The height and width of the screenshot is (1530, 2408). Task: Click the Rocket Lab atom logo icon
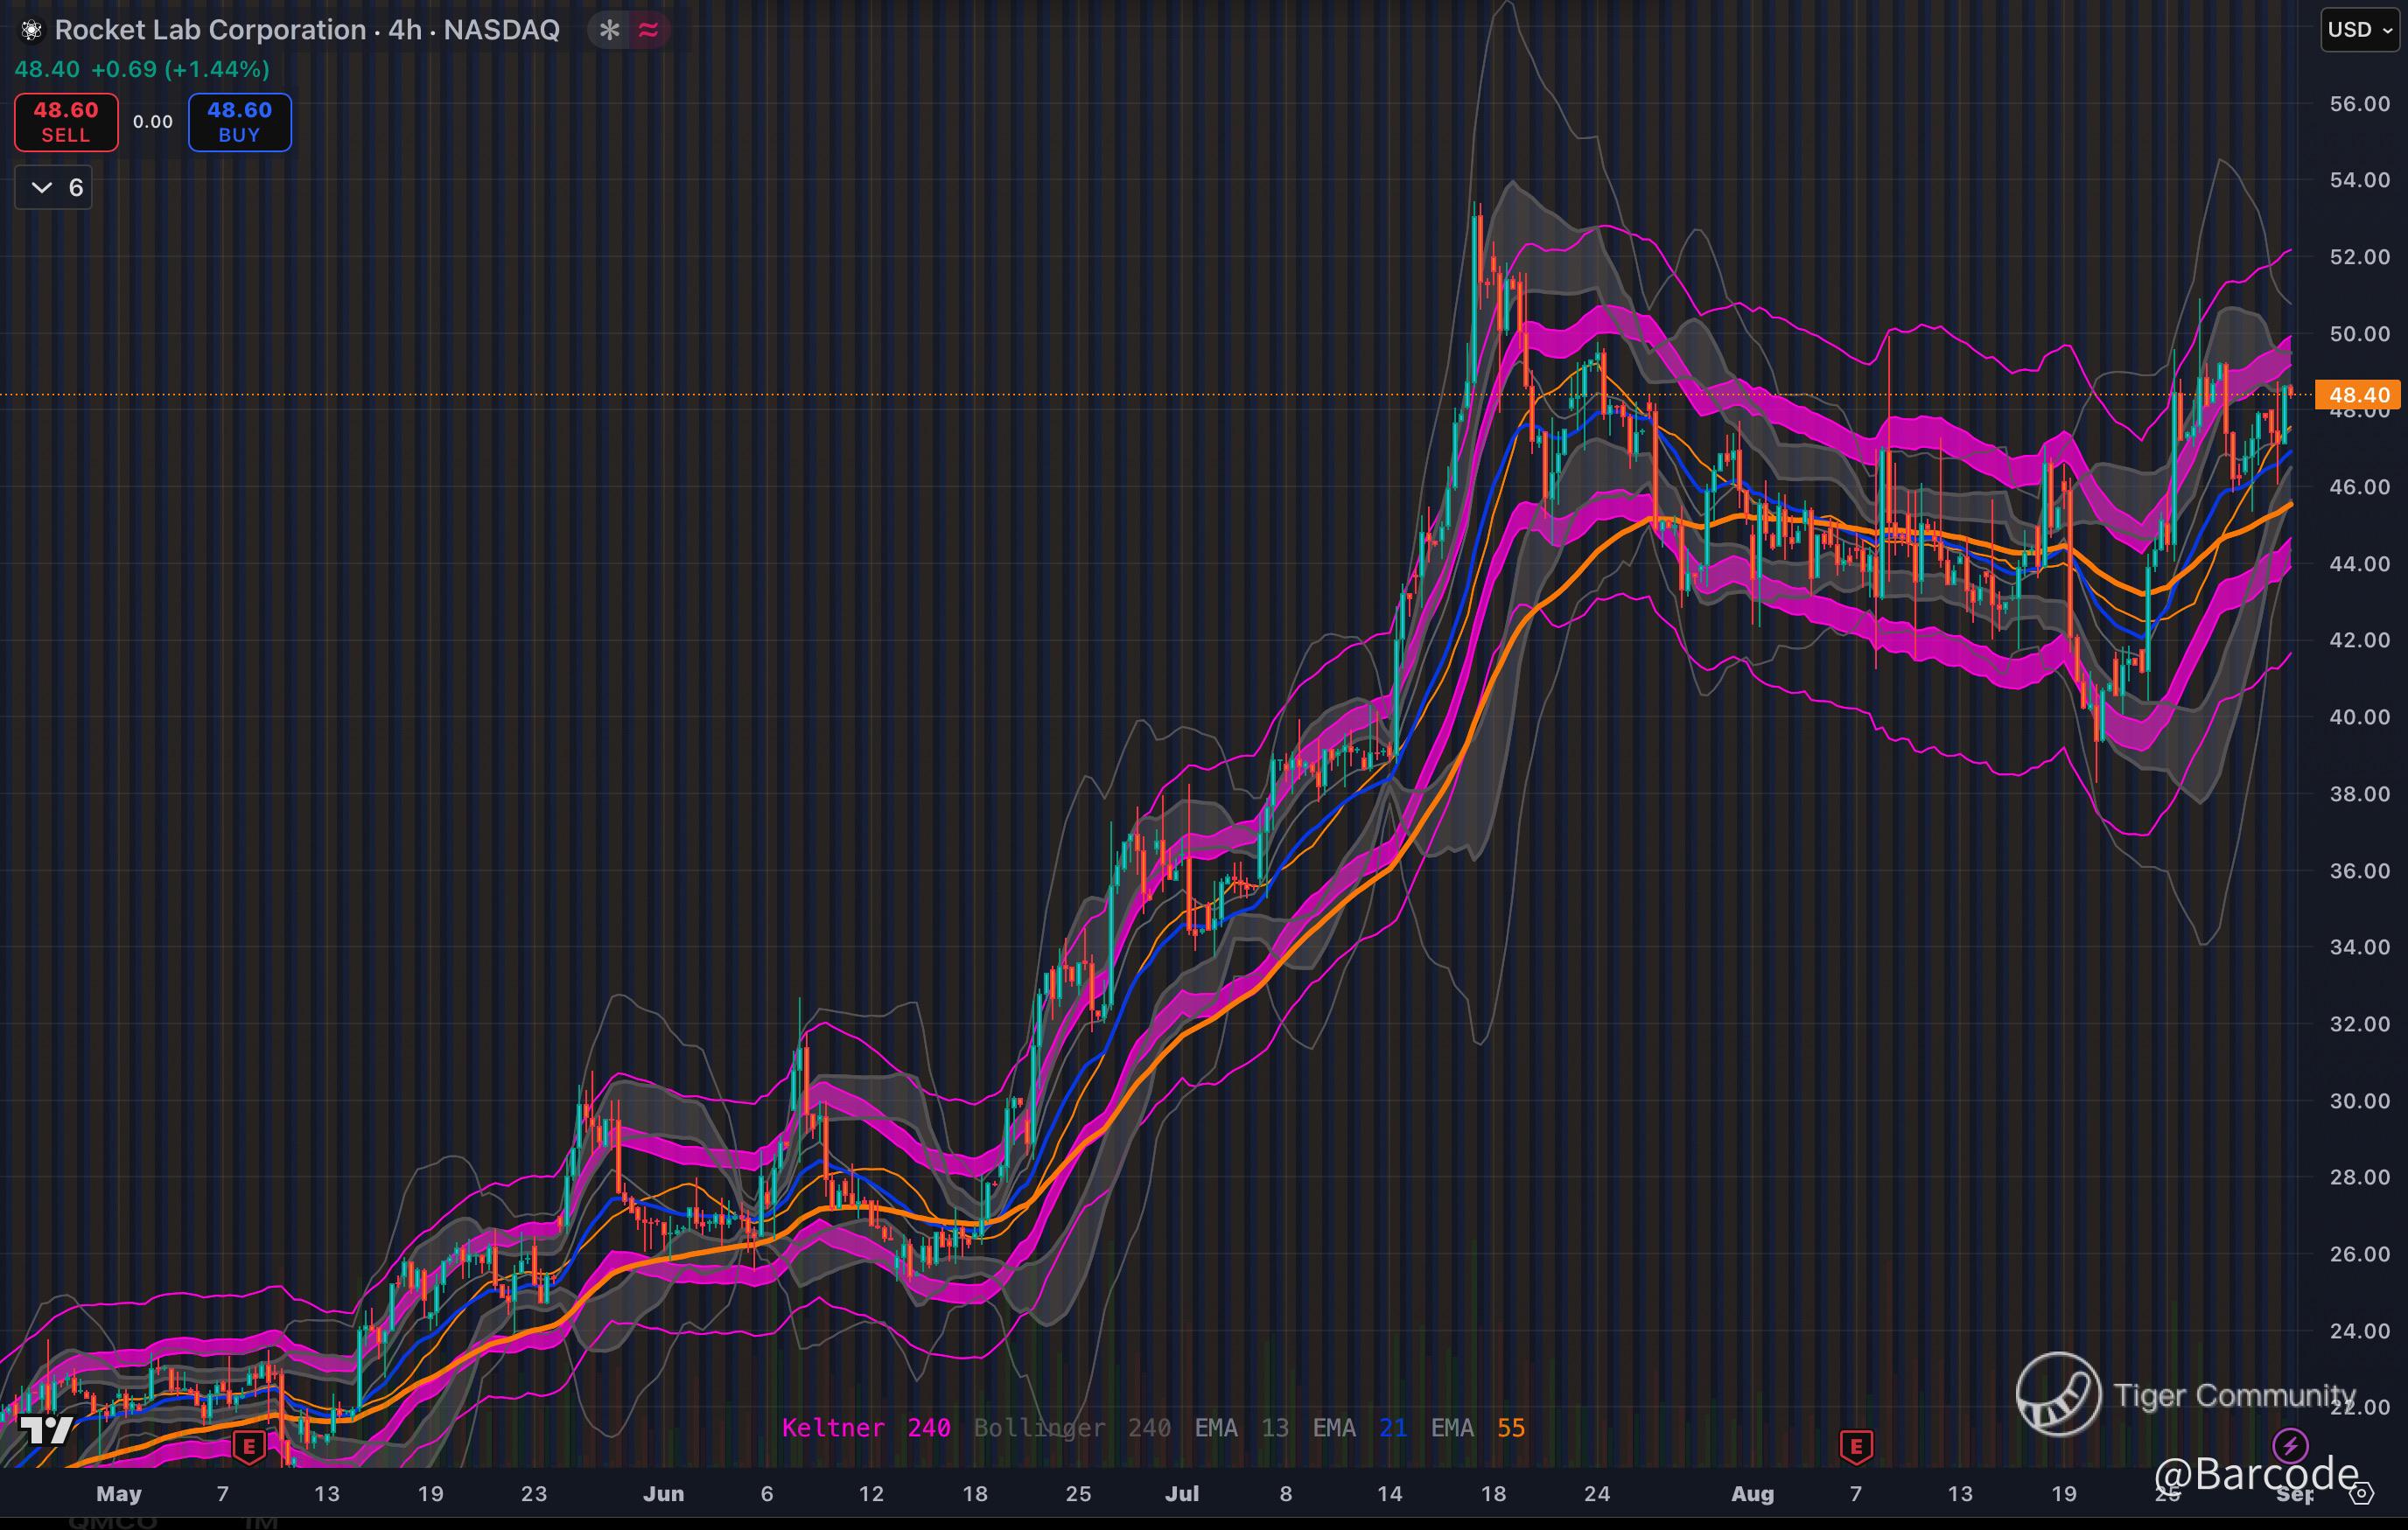point(31,30)
